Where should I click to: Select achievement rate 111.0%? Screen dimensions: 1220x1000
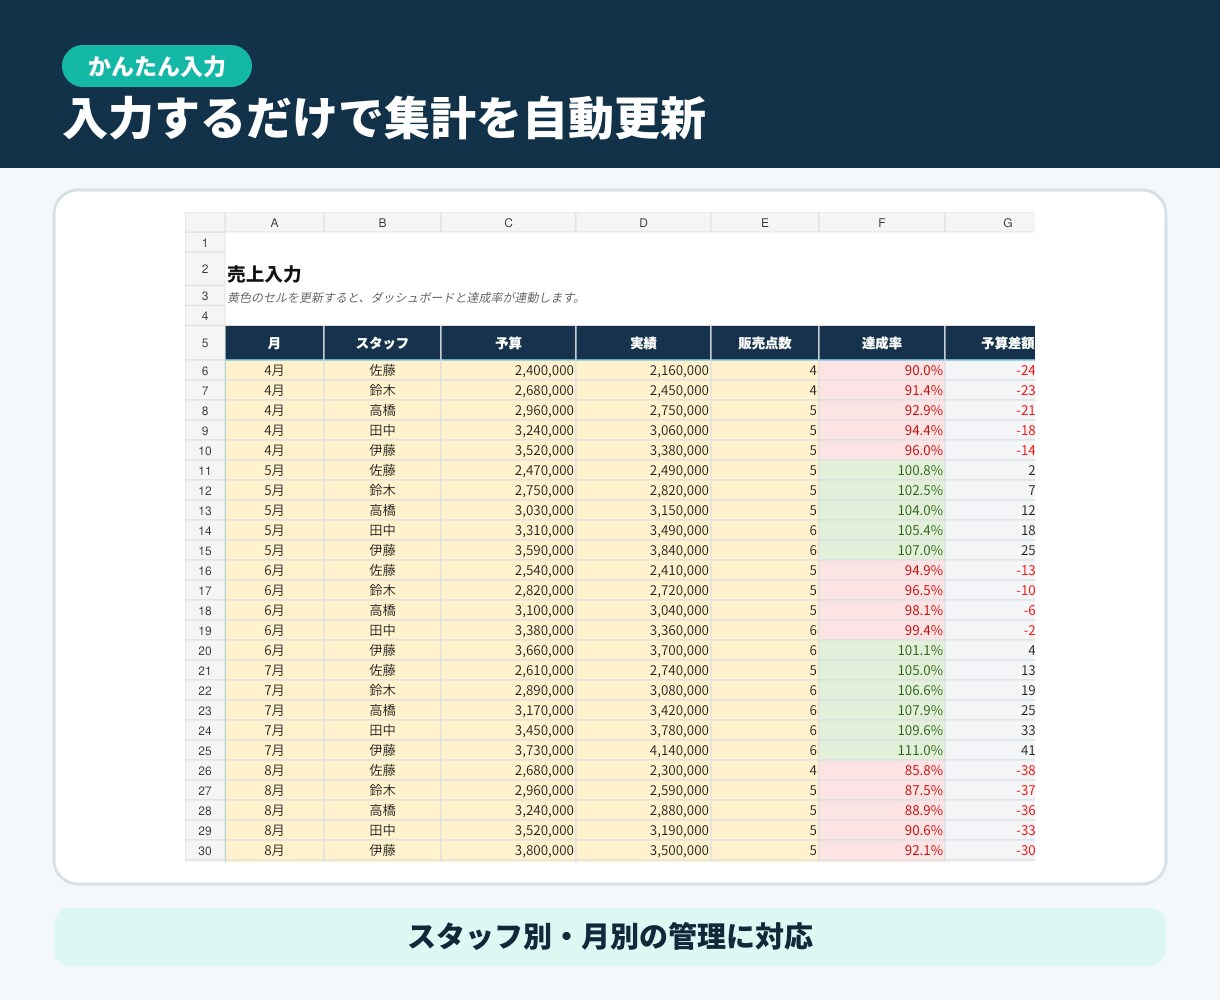(882, 750)
